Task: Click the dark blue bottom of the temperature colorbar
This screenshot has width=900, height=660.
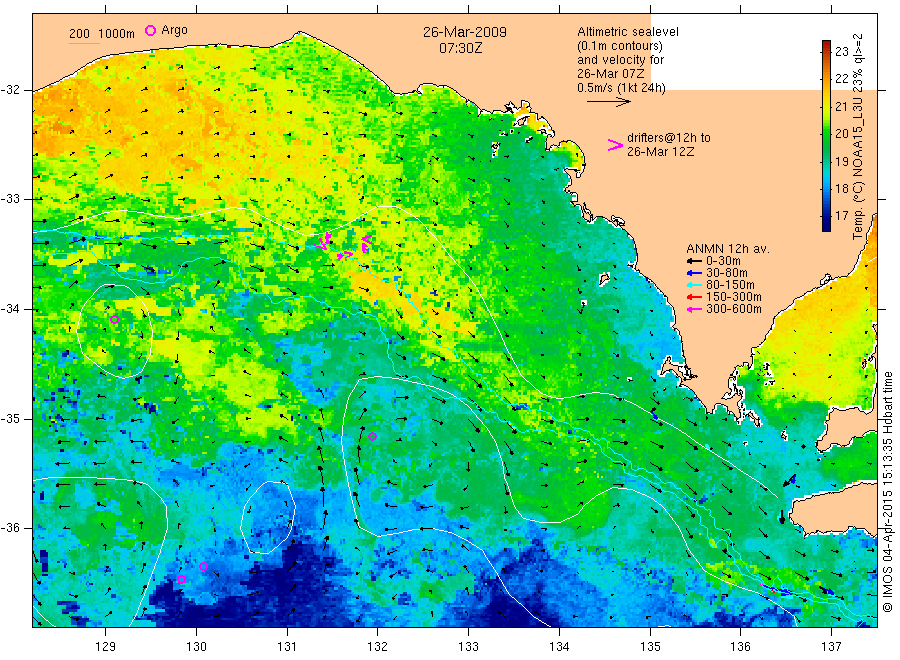Action: [x=826, y=226]
